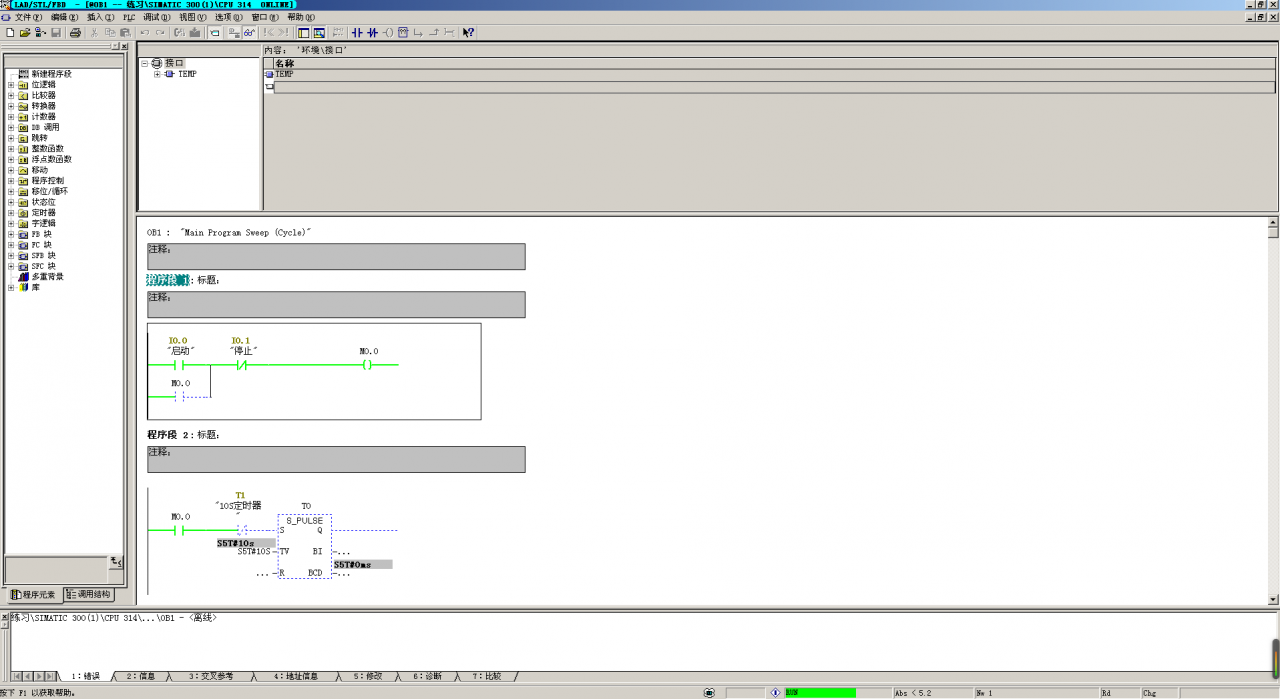Click the Open folder toolbar icon
The image size is (1280, 699).
(25, 33)
